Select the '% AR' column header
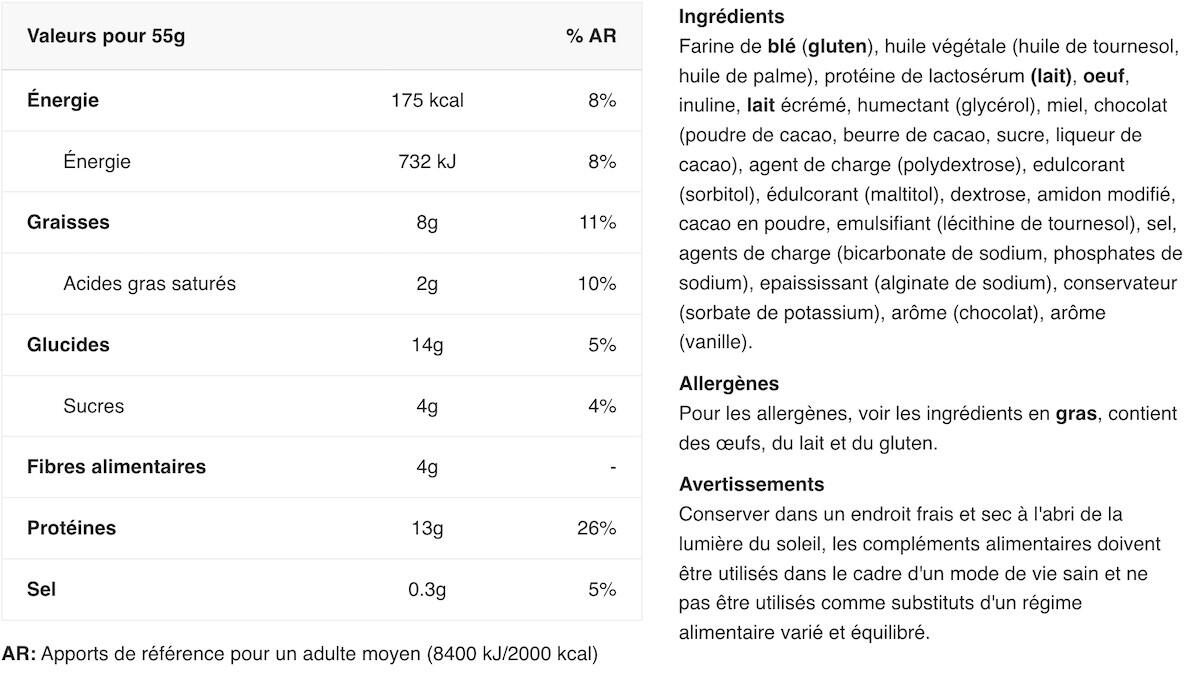The height and width of the screenshot is (676, 1200). click(x=591, y=37)
